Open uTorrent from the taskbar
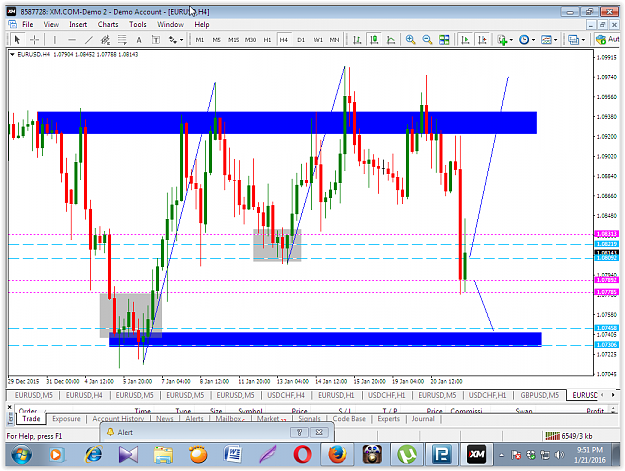Screen dimensions: 625x471 click(407, 454)
